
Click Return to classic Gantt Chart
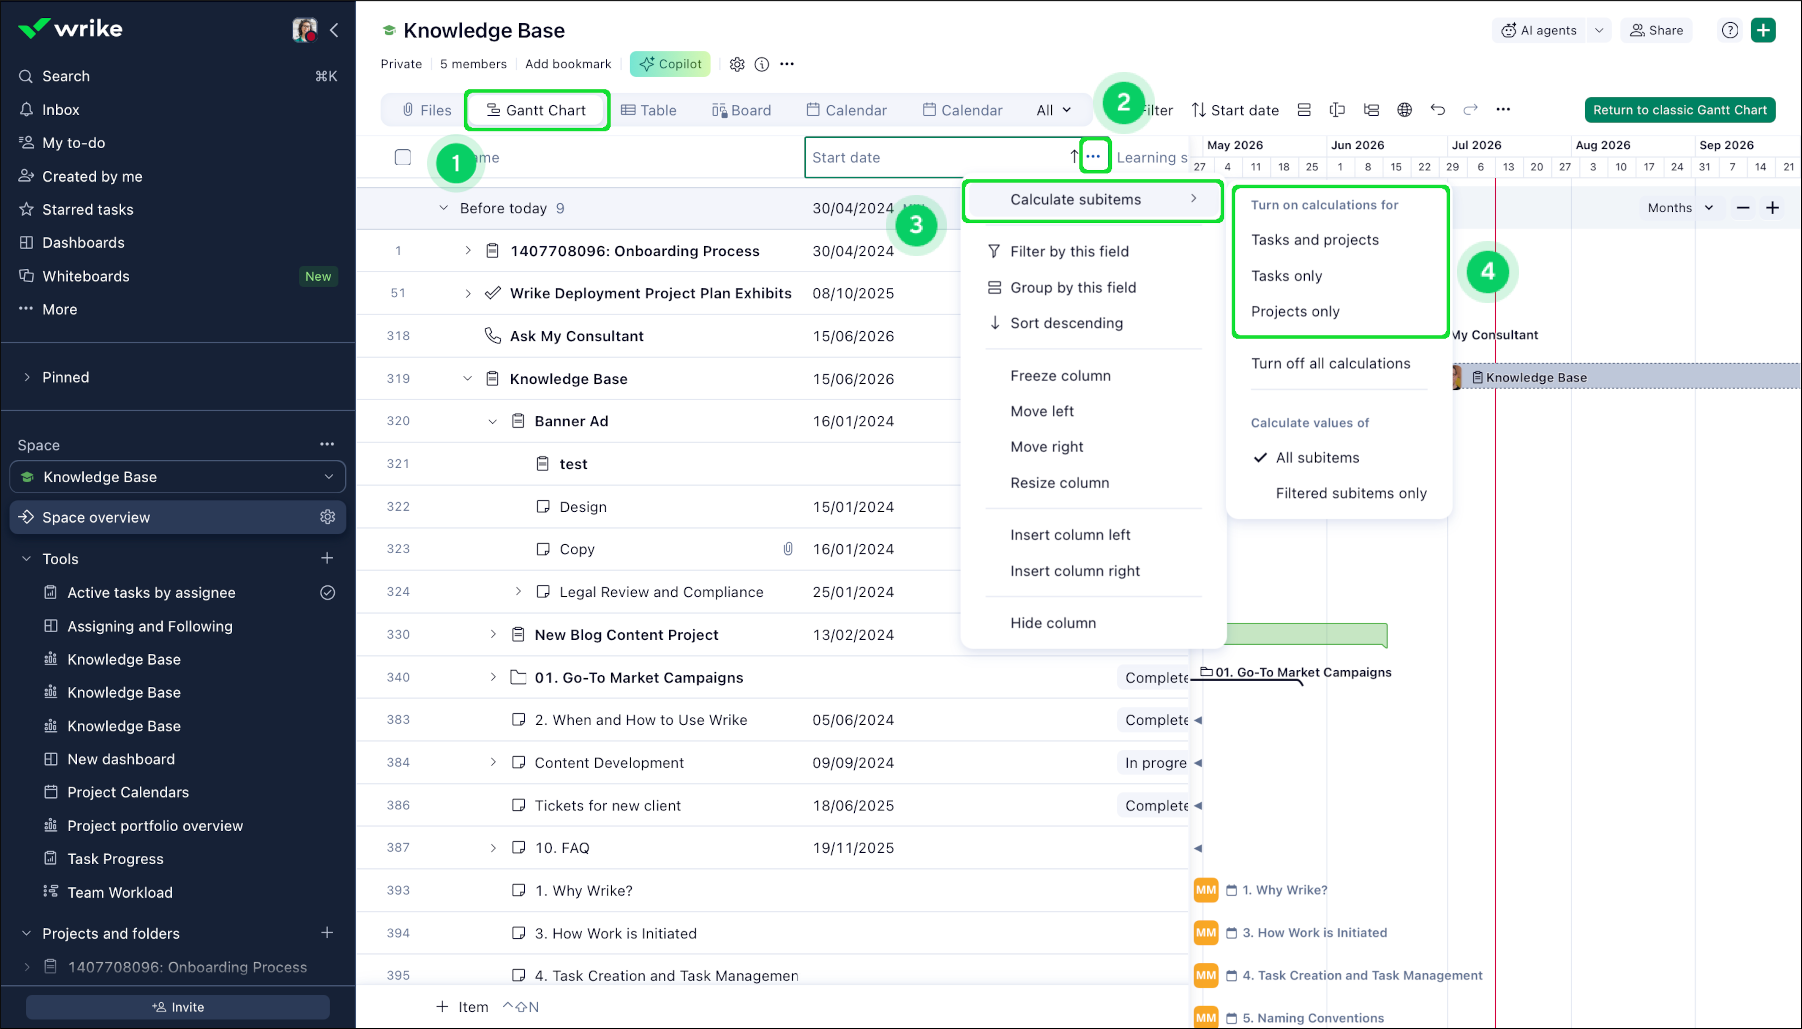pos(1680,110)
